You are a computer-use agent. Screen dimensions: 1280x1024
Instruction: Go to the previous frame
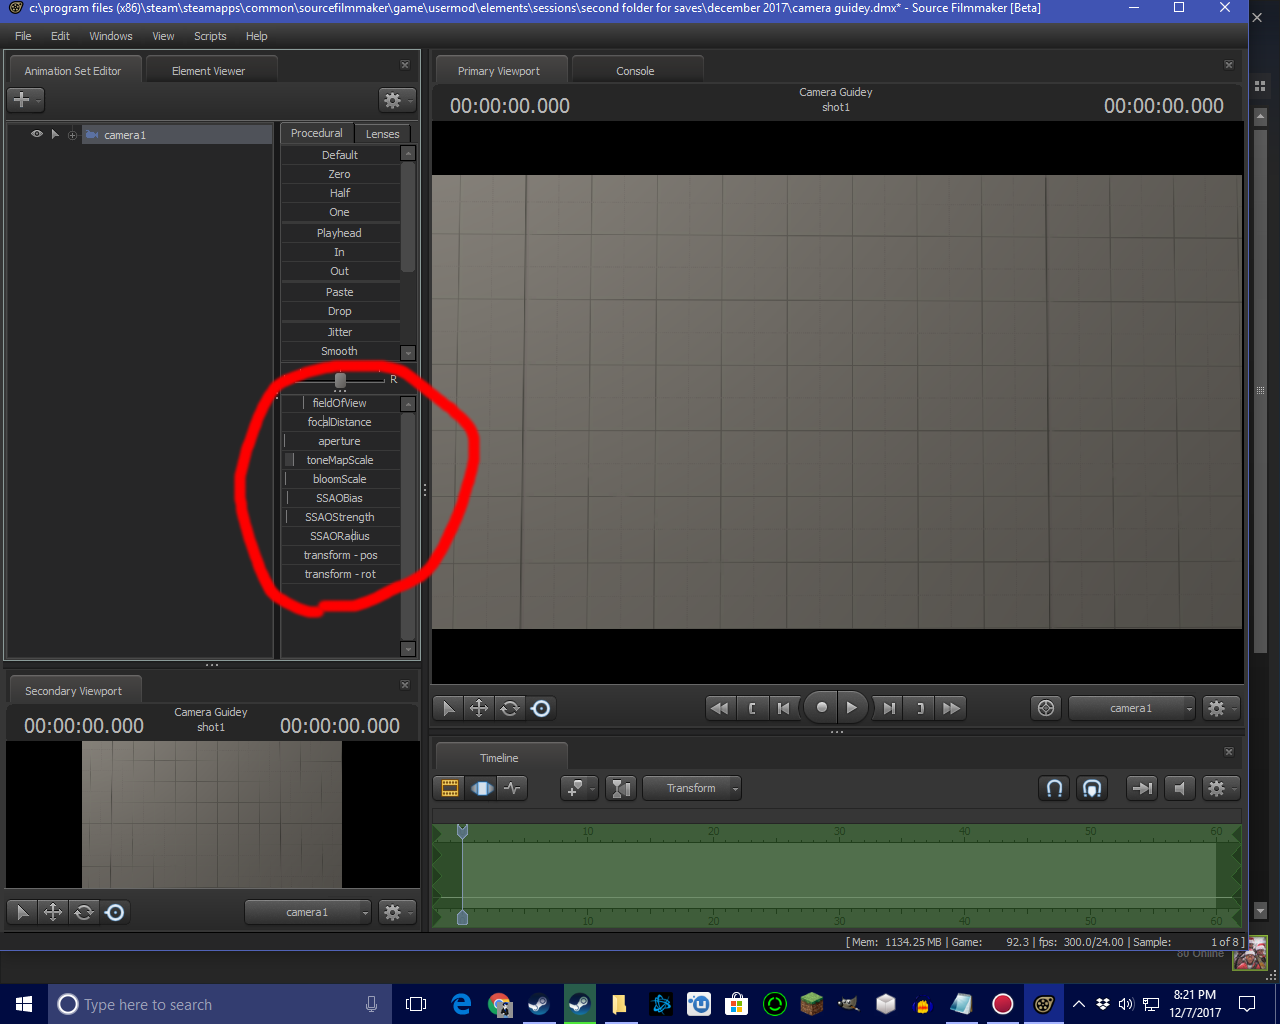(783, 708)
